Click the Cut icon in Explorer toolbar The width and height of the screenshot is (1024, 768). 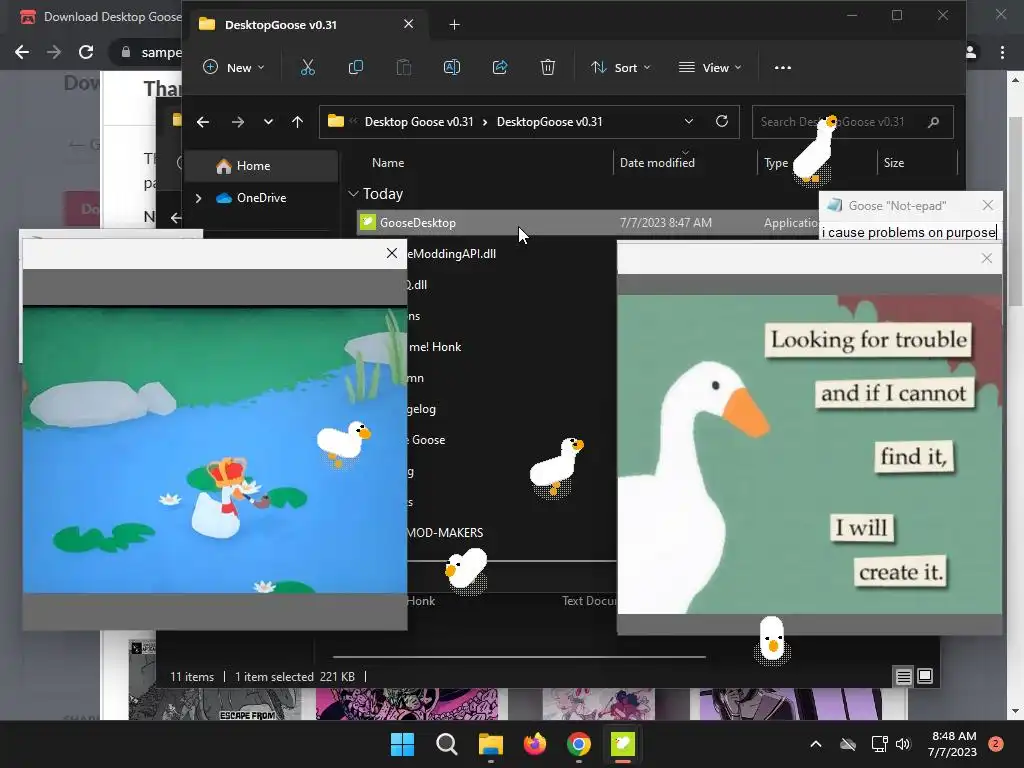(x=308, y=67)
